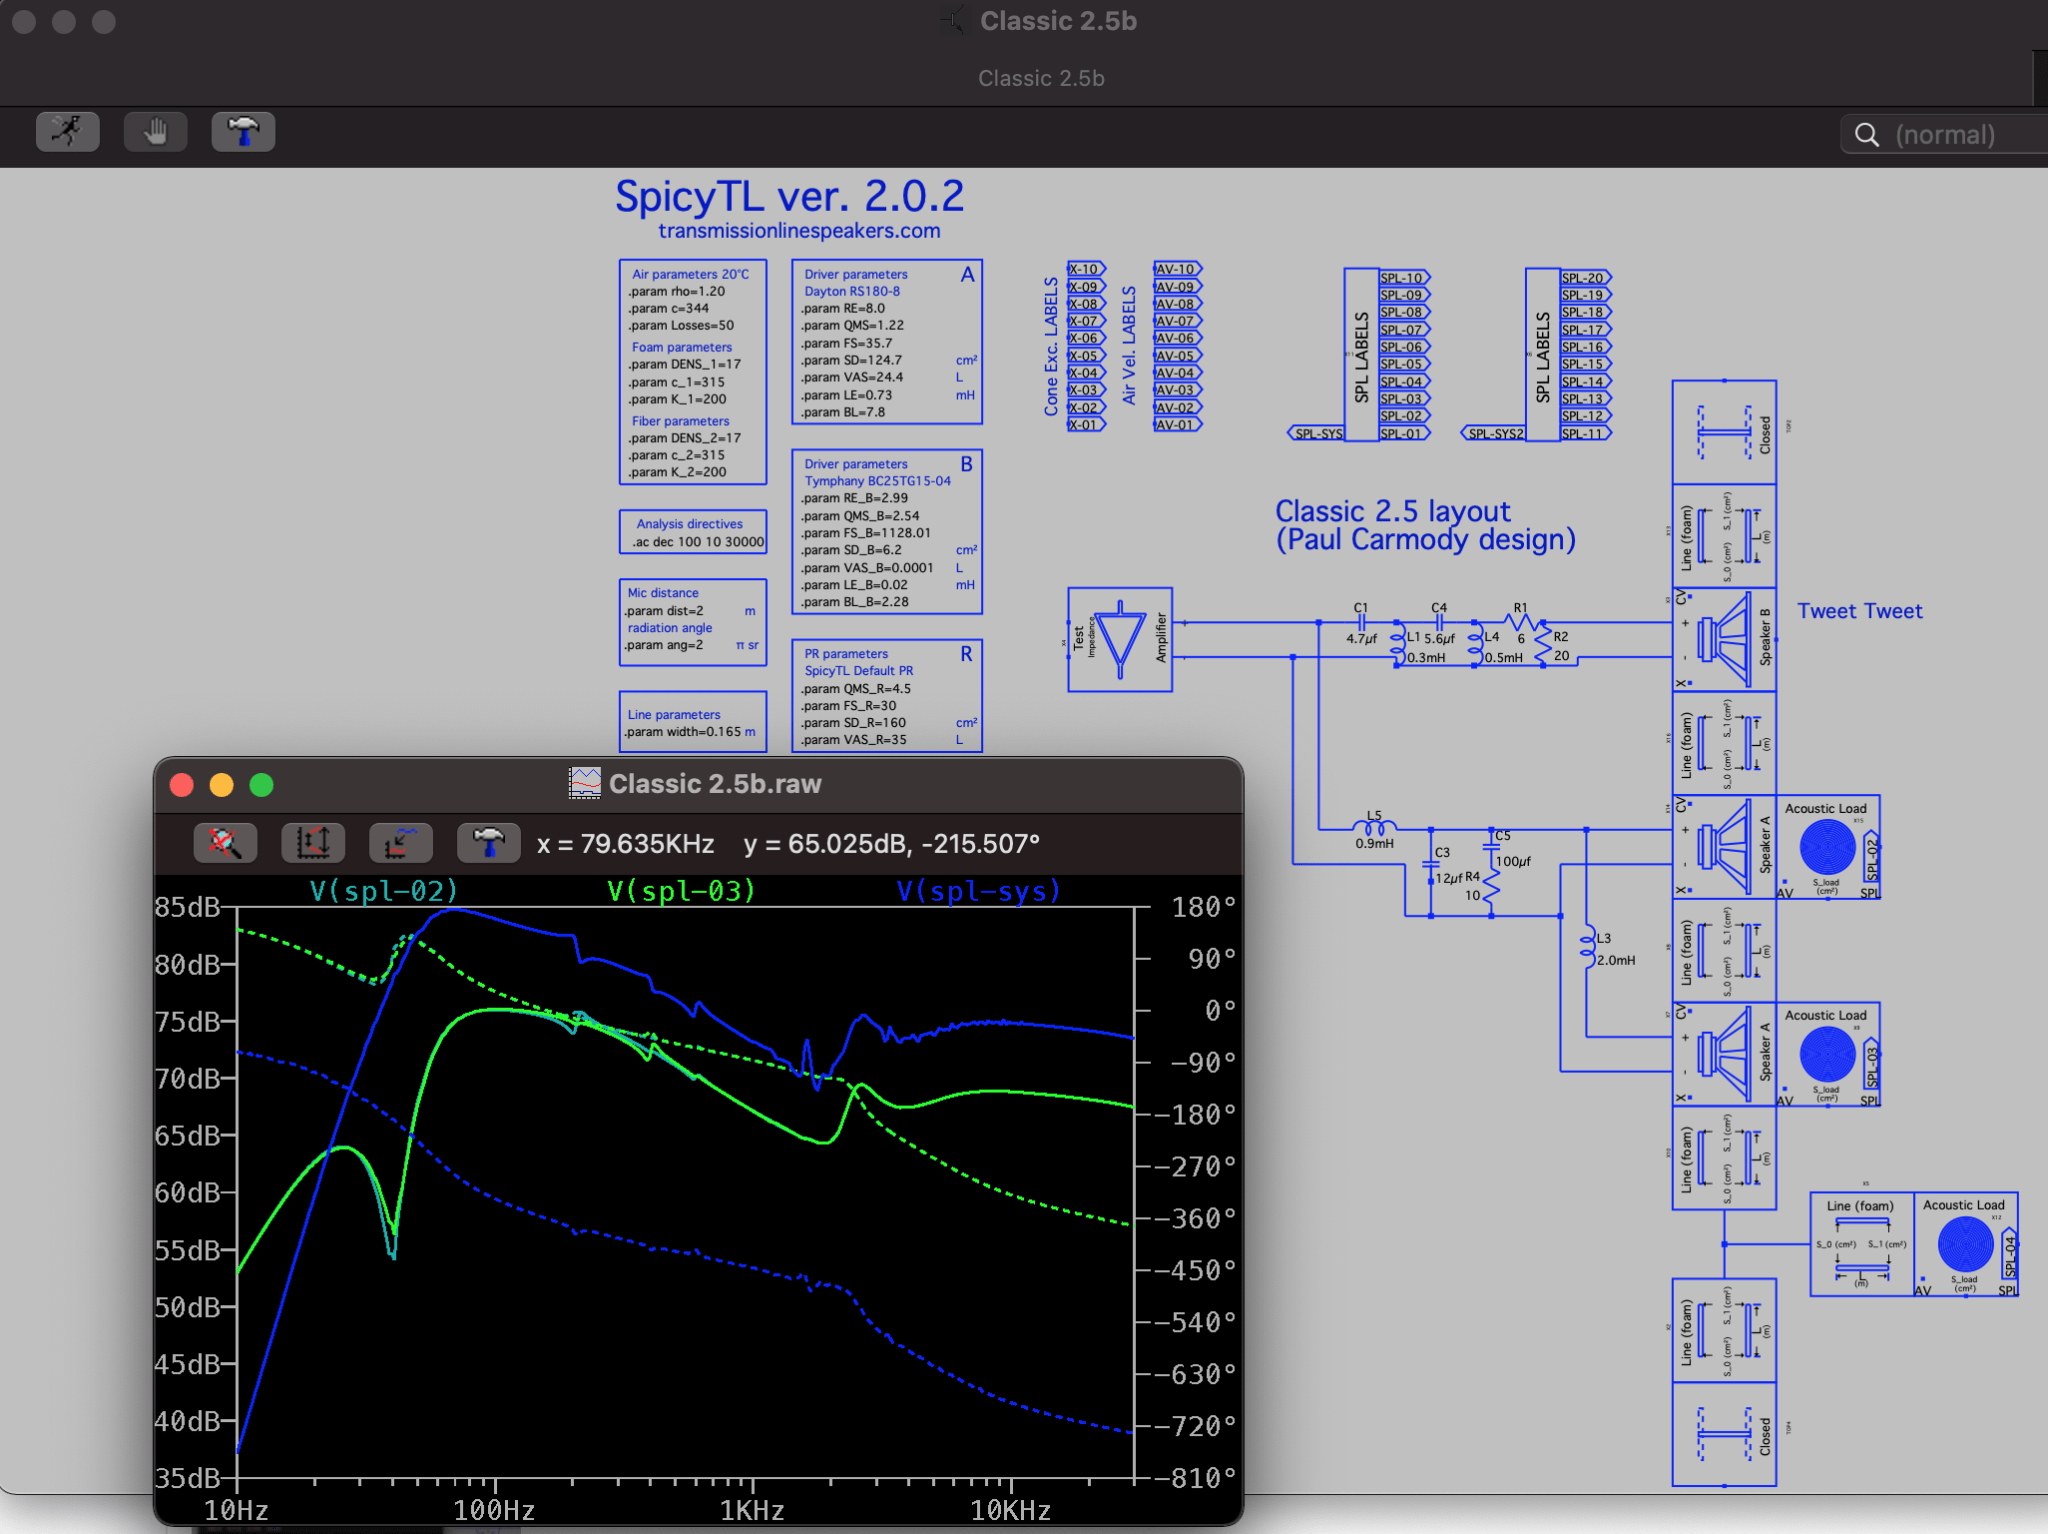Image resolution: width=2048 pixels, height=1534 pixels.
Task: Select the R1 6 ohm resistor
Action: pyautogui.click(x=1521, y=622)
